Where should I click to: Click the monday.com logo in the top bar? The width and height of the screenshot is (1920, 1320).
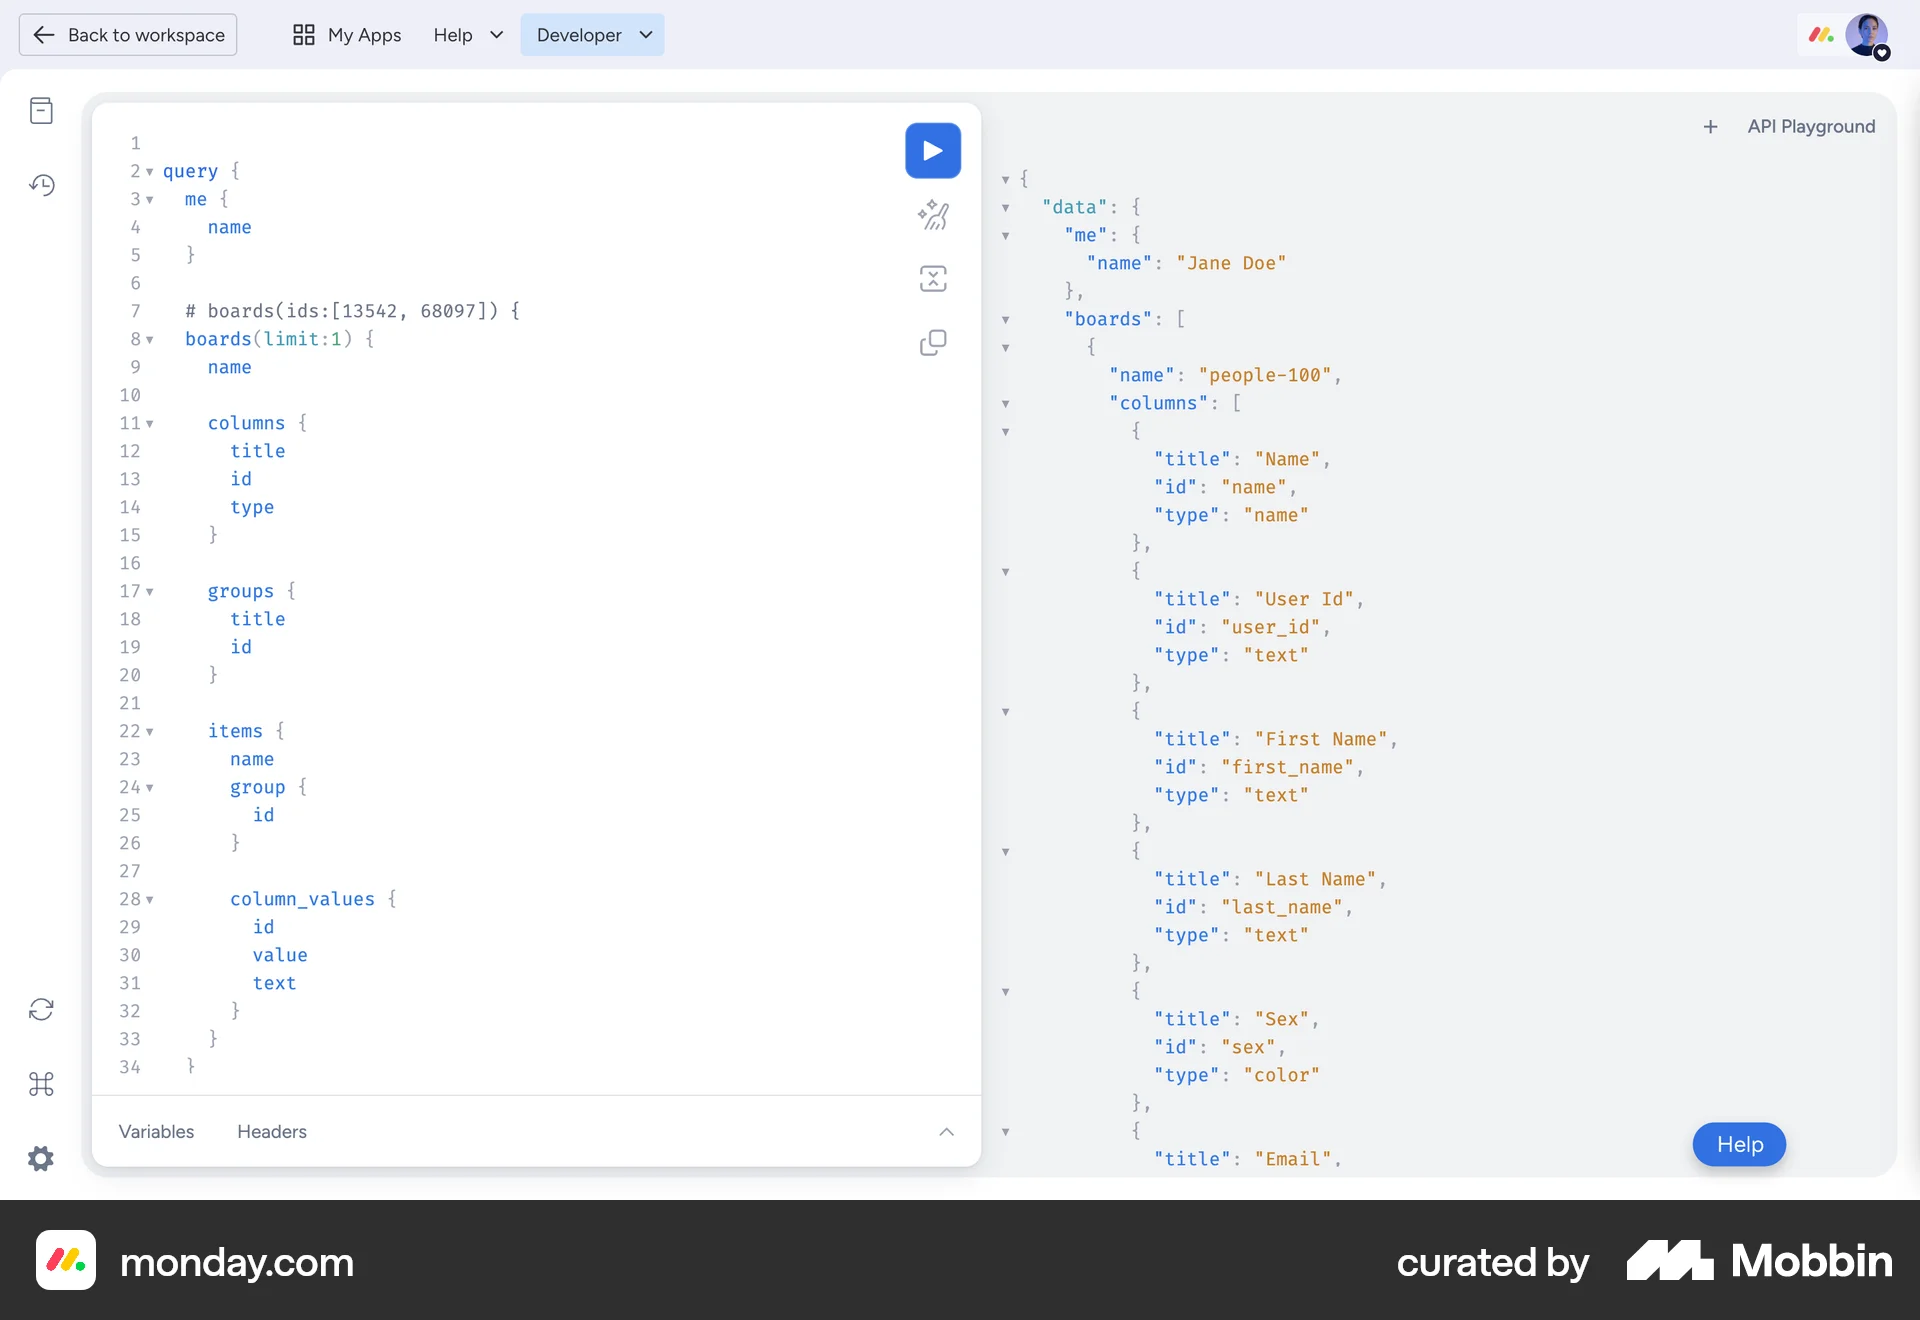[x=1820, y=35]
